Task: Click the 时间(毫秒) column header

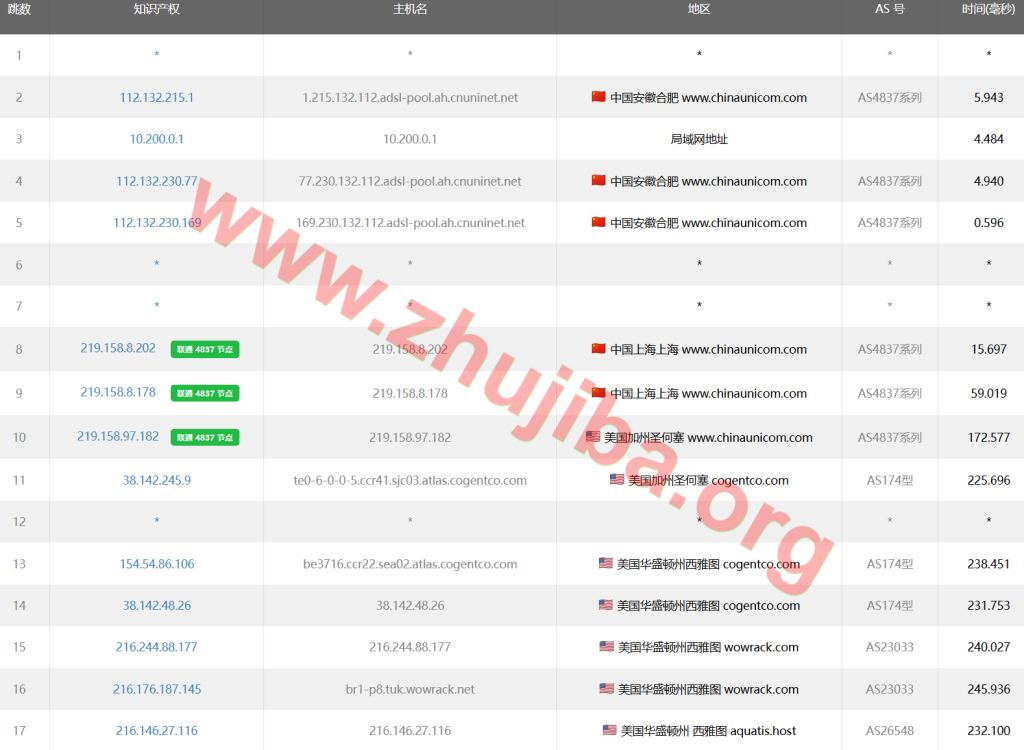Action: pos(988,9)
